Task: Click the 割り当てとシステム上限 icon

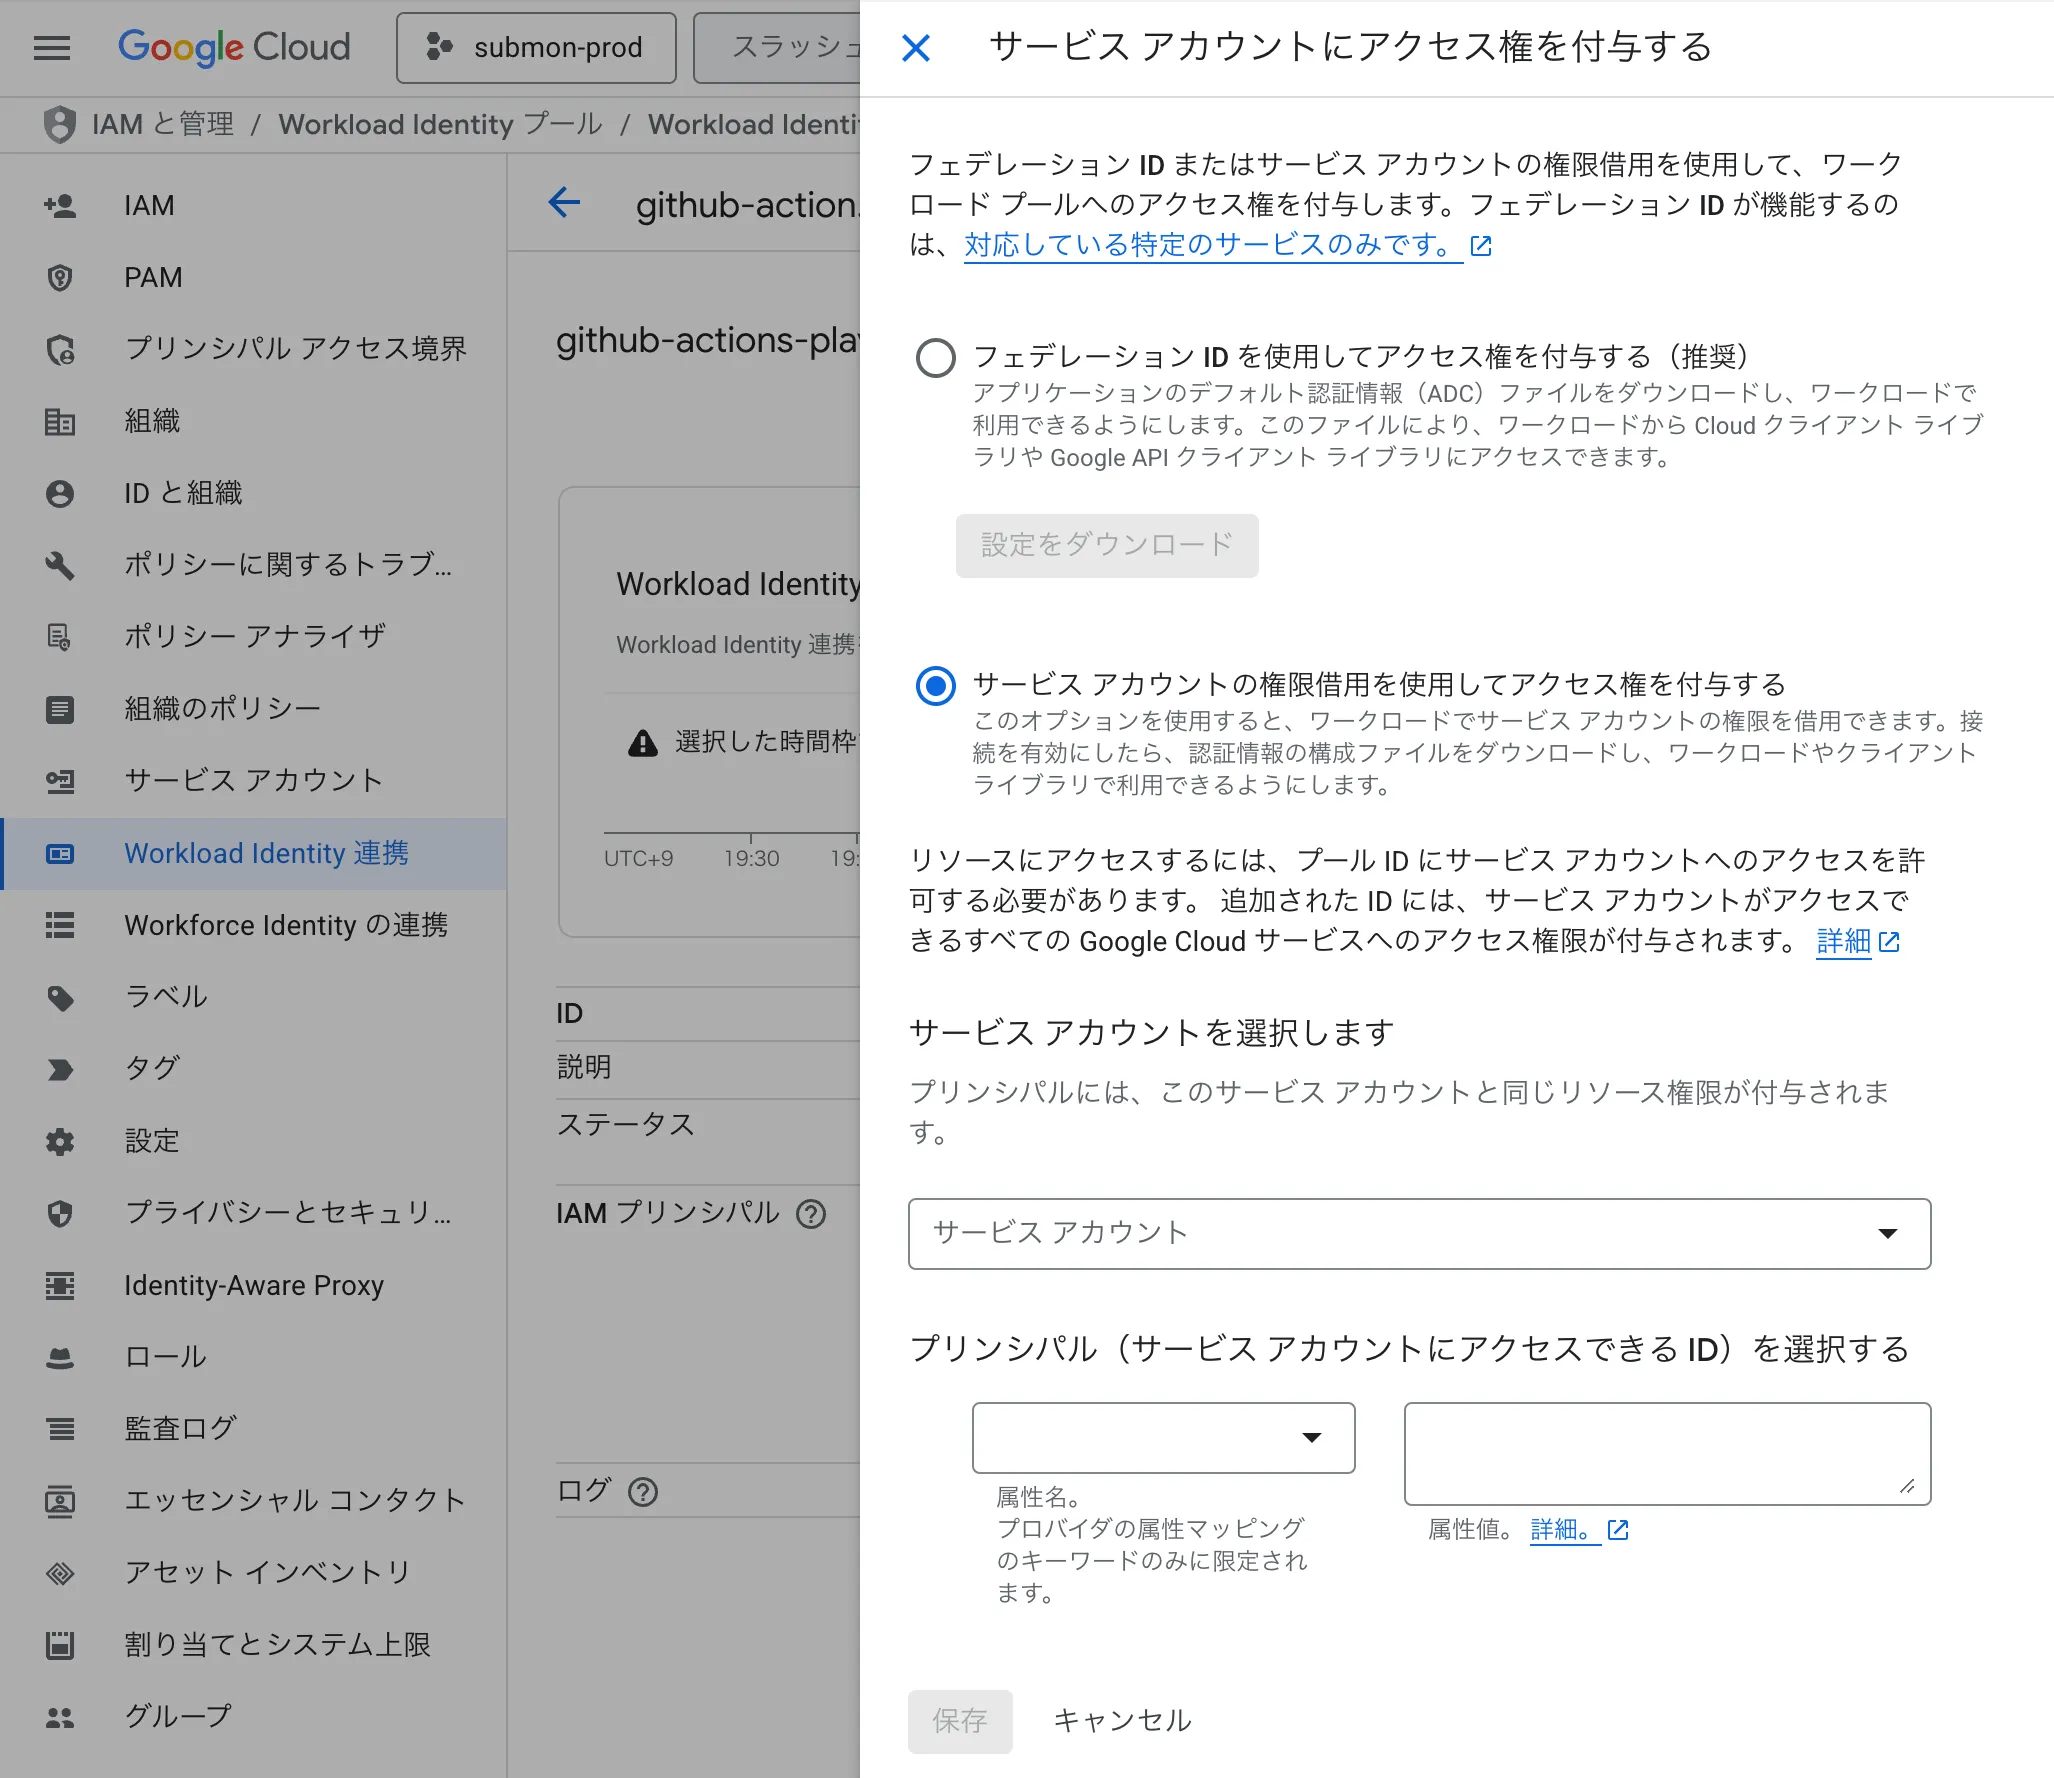Action: click(x=60, y=1645)
